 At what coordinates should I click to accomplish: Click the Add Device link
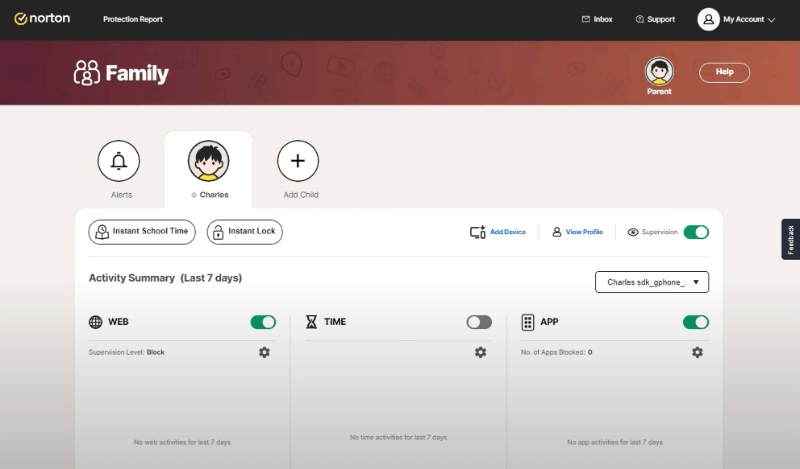[x=508, y=232]
